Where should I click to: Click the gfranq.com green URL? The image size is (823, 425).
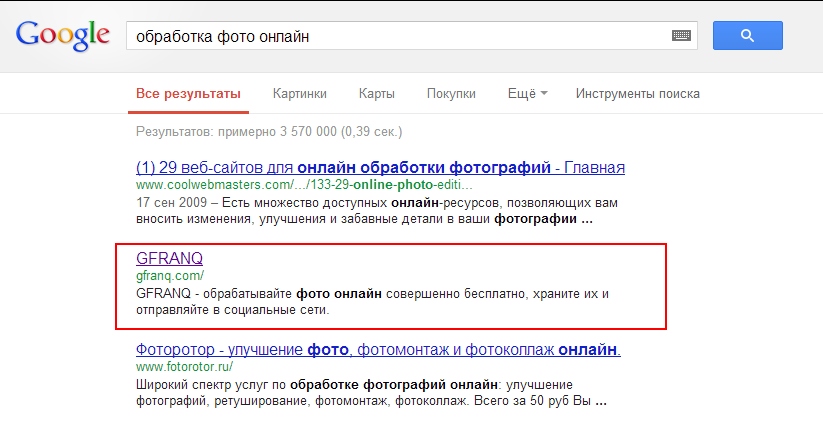tap(170, 275)
